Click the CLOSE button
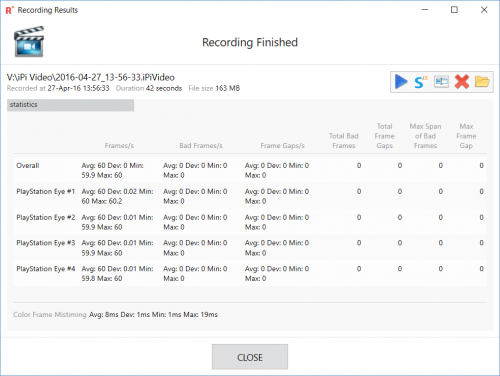Screen dimensions: 500x376 (250, 357)
